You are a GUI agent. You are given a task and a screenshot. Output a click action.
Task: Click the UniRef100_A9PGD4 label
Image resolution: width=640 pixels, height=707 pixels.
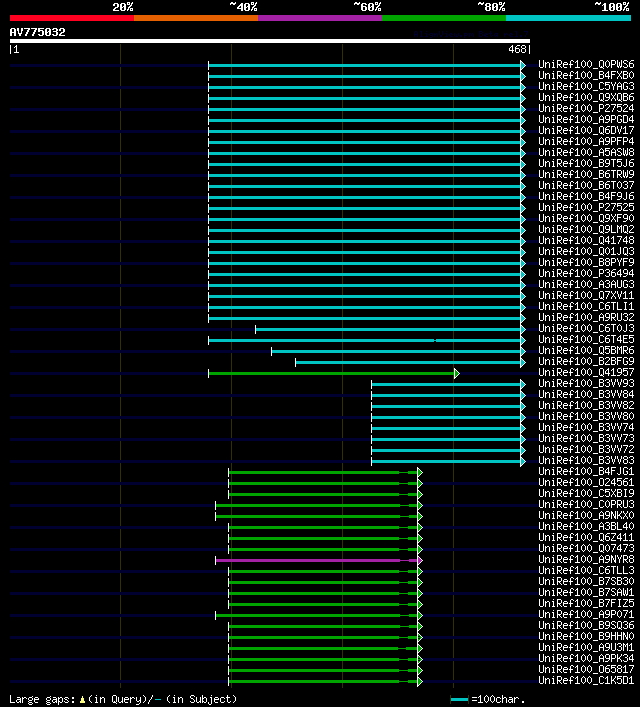(586, 119)
